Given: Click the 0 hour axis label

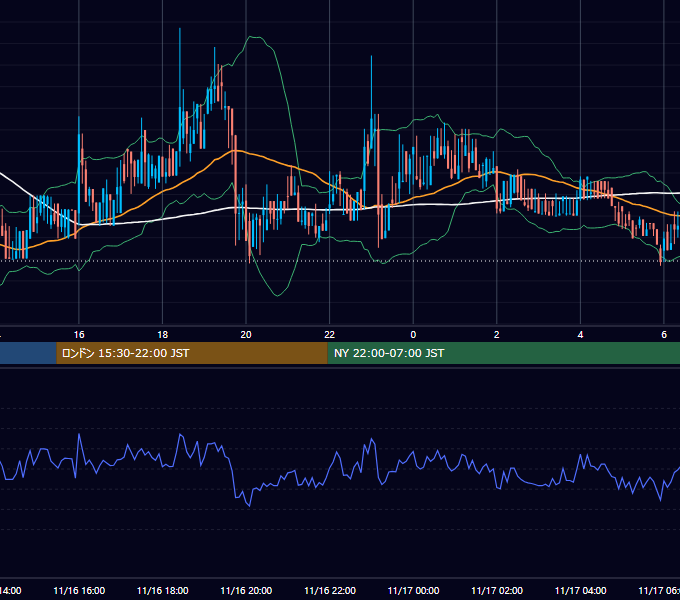Looking at the screenshot, I should coord(413,335).
